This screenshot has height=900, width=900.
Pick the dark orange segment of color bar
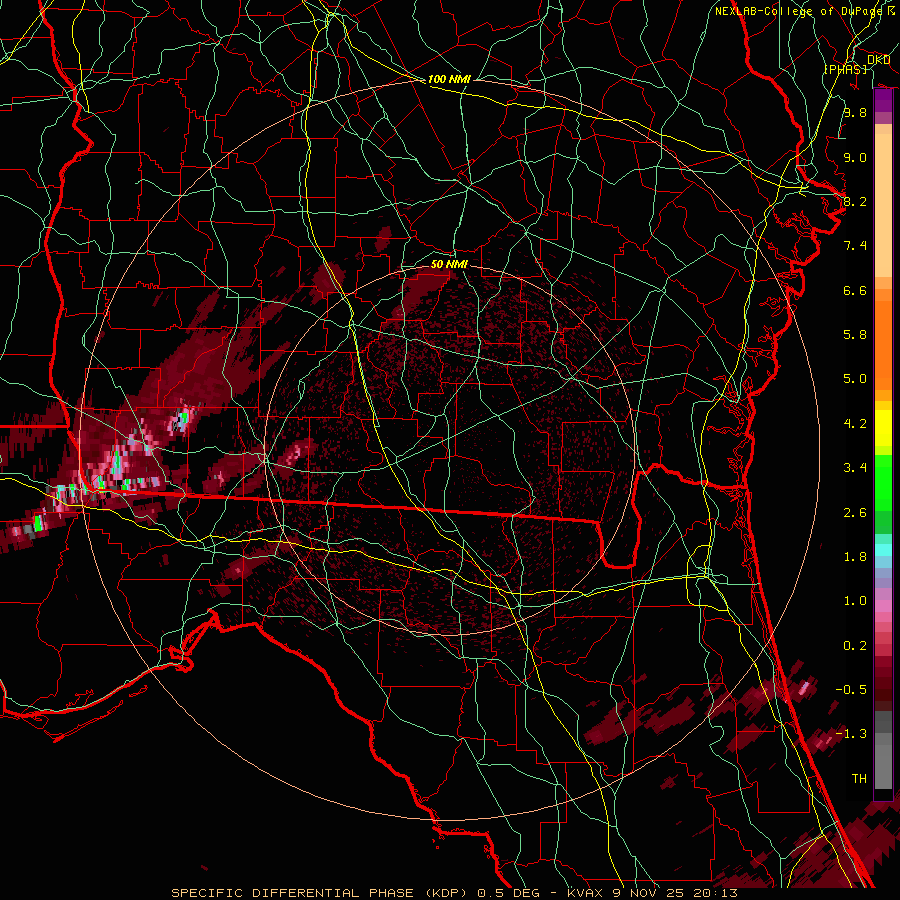883,344
